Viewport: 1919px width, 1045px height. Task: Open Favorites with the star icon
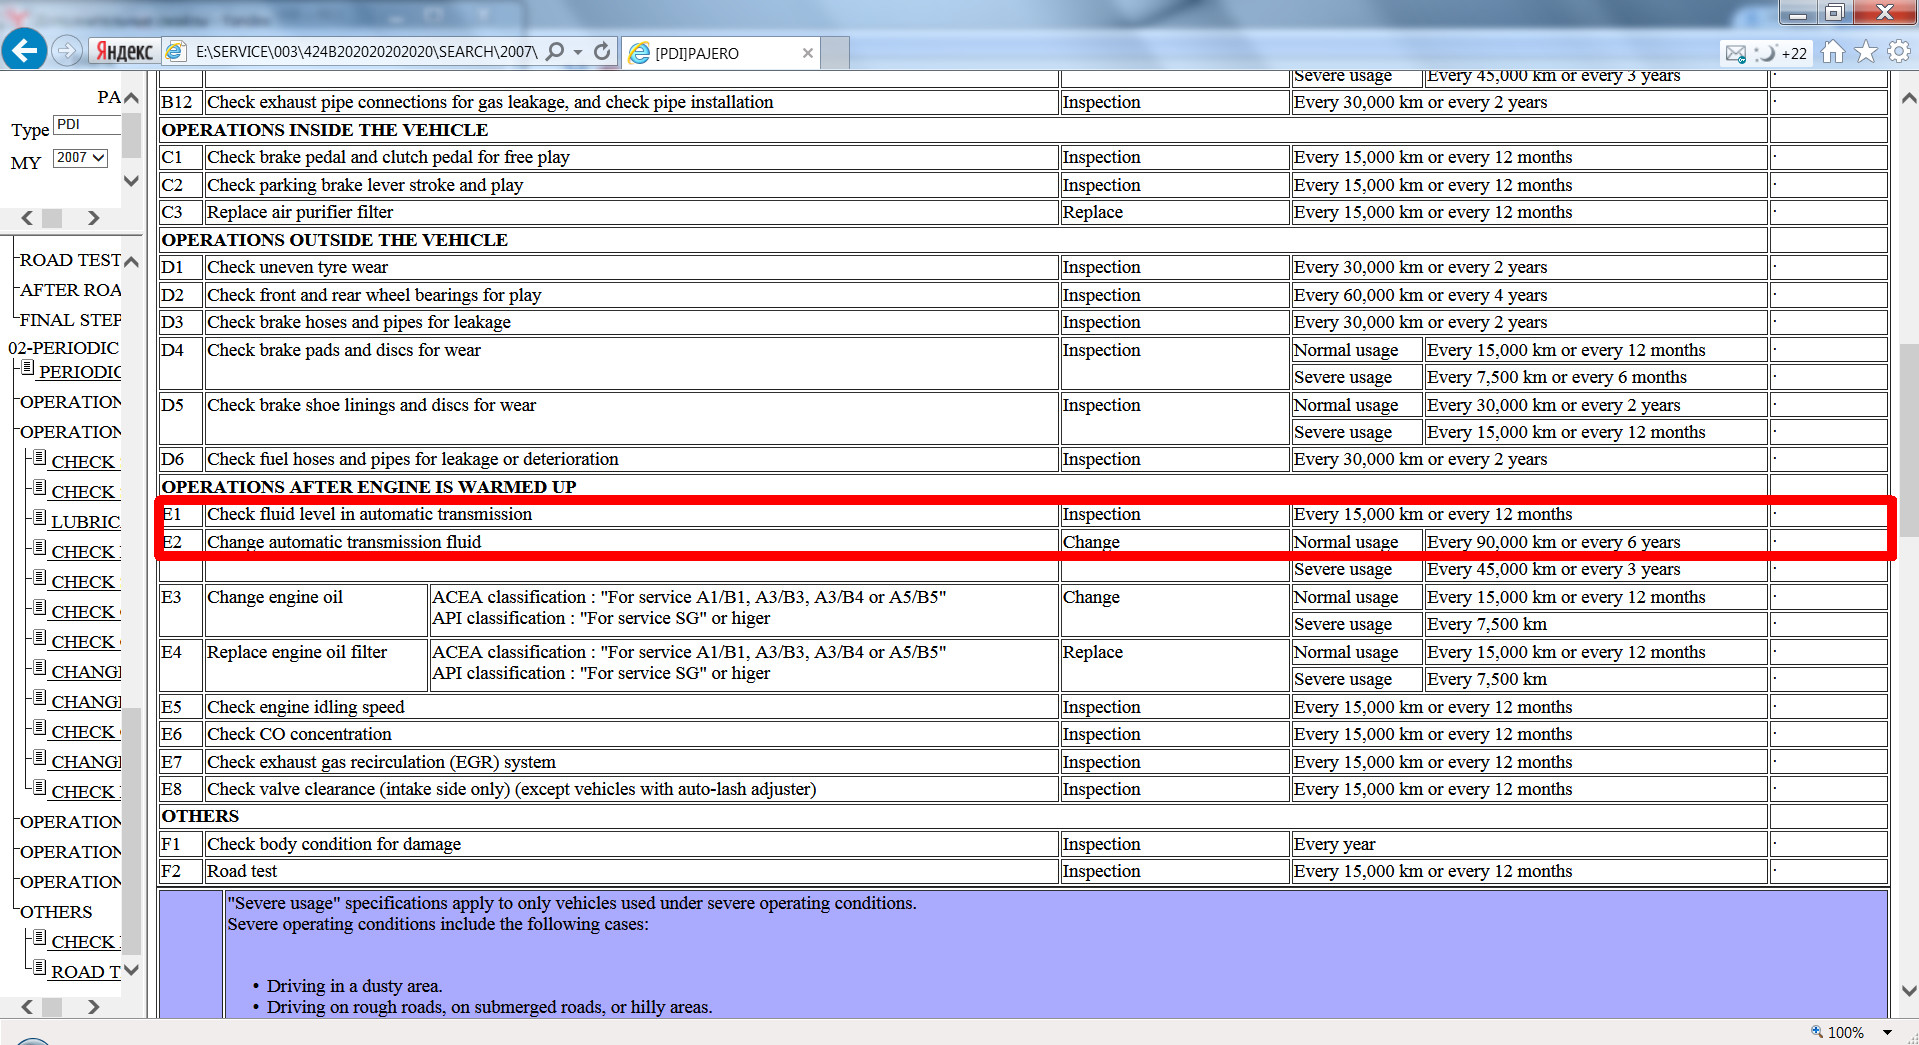pyautogui.click(x=1865, y=52)
